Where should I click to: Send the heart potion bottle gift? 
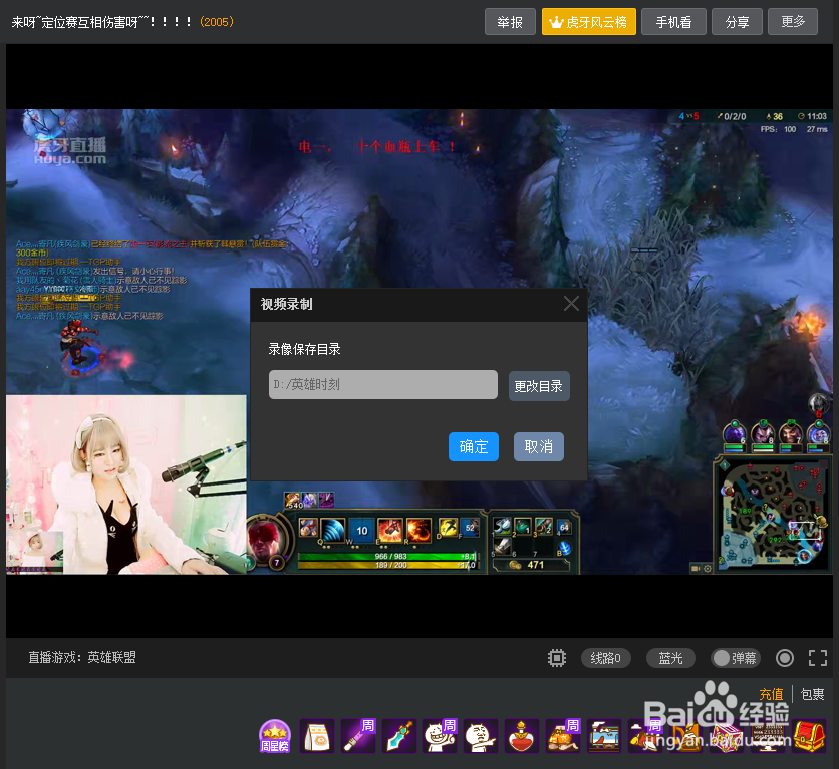pos(522,736)
